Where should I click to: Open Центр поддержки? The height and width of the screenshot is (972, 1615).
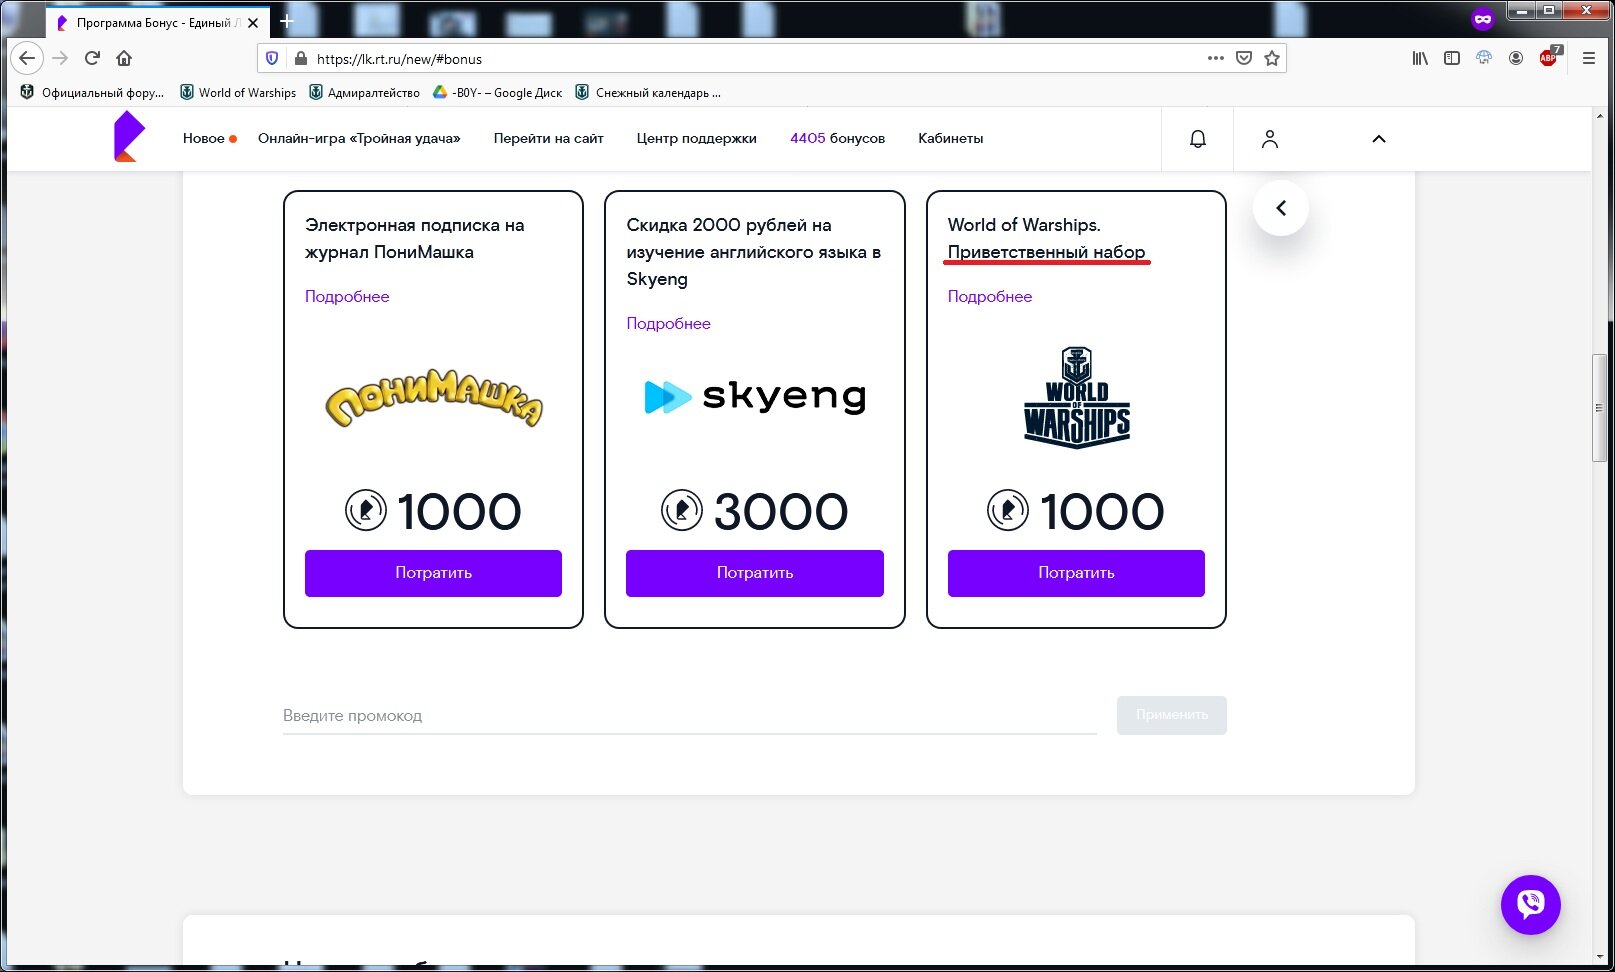tap(696, 138)
